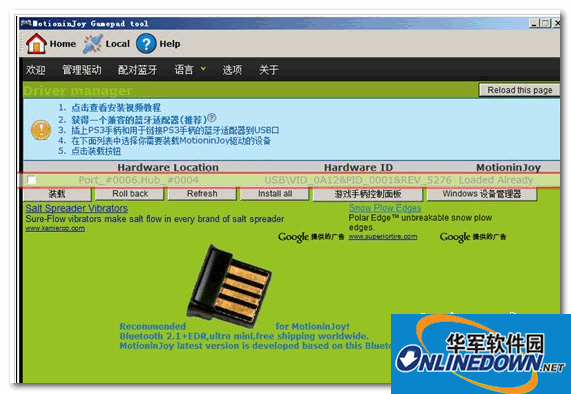The image size is (571, 394).
Task: Click the Install all button
Action: pyautogui.click(x=275, y=194)
